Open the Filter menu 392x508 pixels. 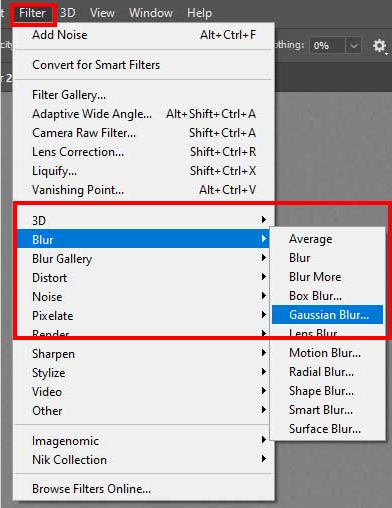[x=32, y=13]
